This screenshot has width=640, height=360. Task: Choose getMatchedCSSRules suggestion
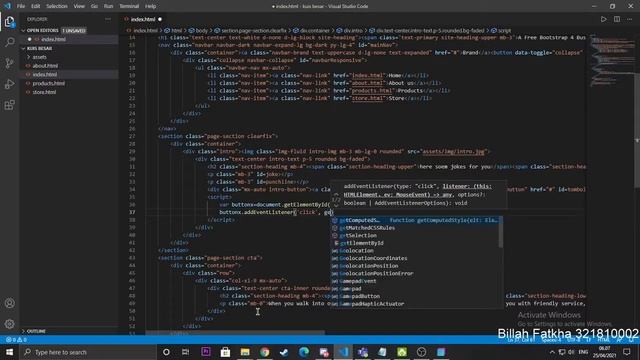point(414,228)
